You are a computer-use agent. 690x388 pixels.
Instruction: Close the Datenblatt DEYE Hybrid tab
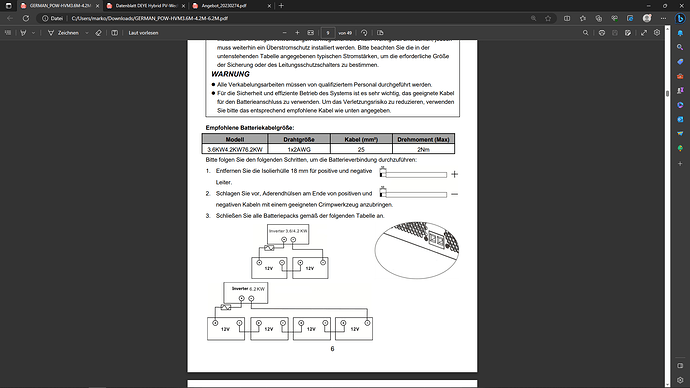click(x=184, y=6)
